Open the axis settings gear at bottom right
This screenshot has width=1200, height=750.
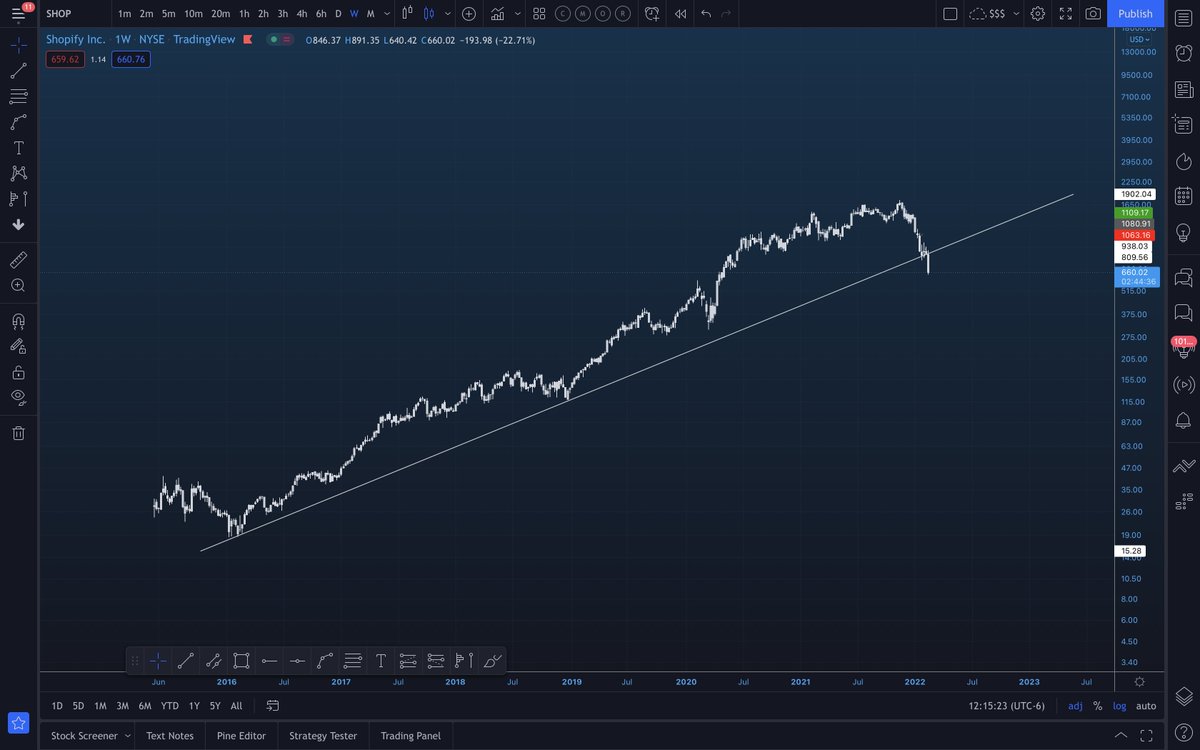click(1140, 681)
